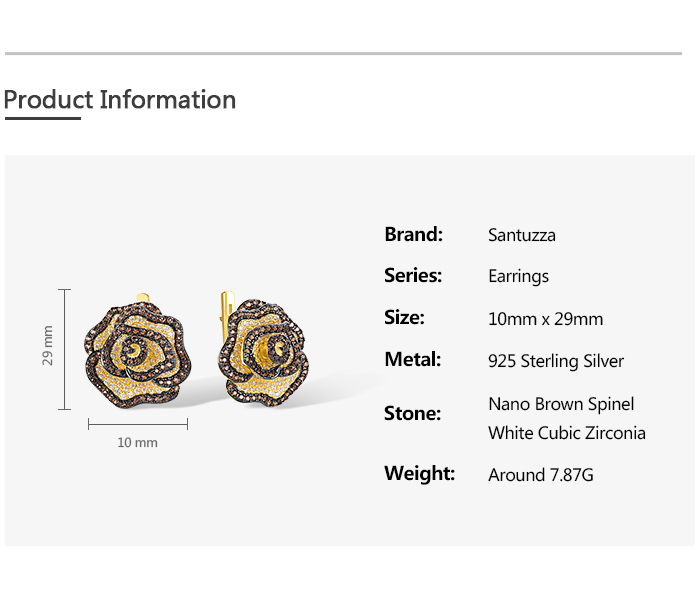
Task: Click the Size: label
Action: 404,318
